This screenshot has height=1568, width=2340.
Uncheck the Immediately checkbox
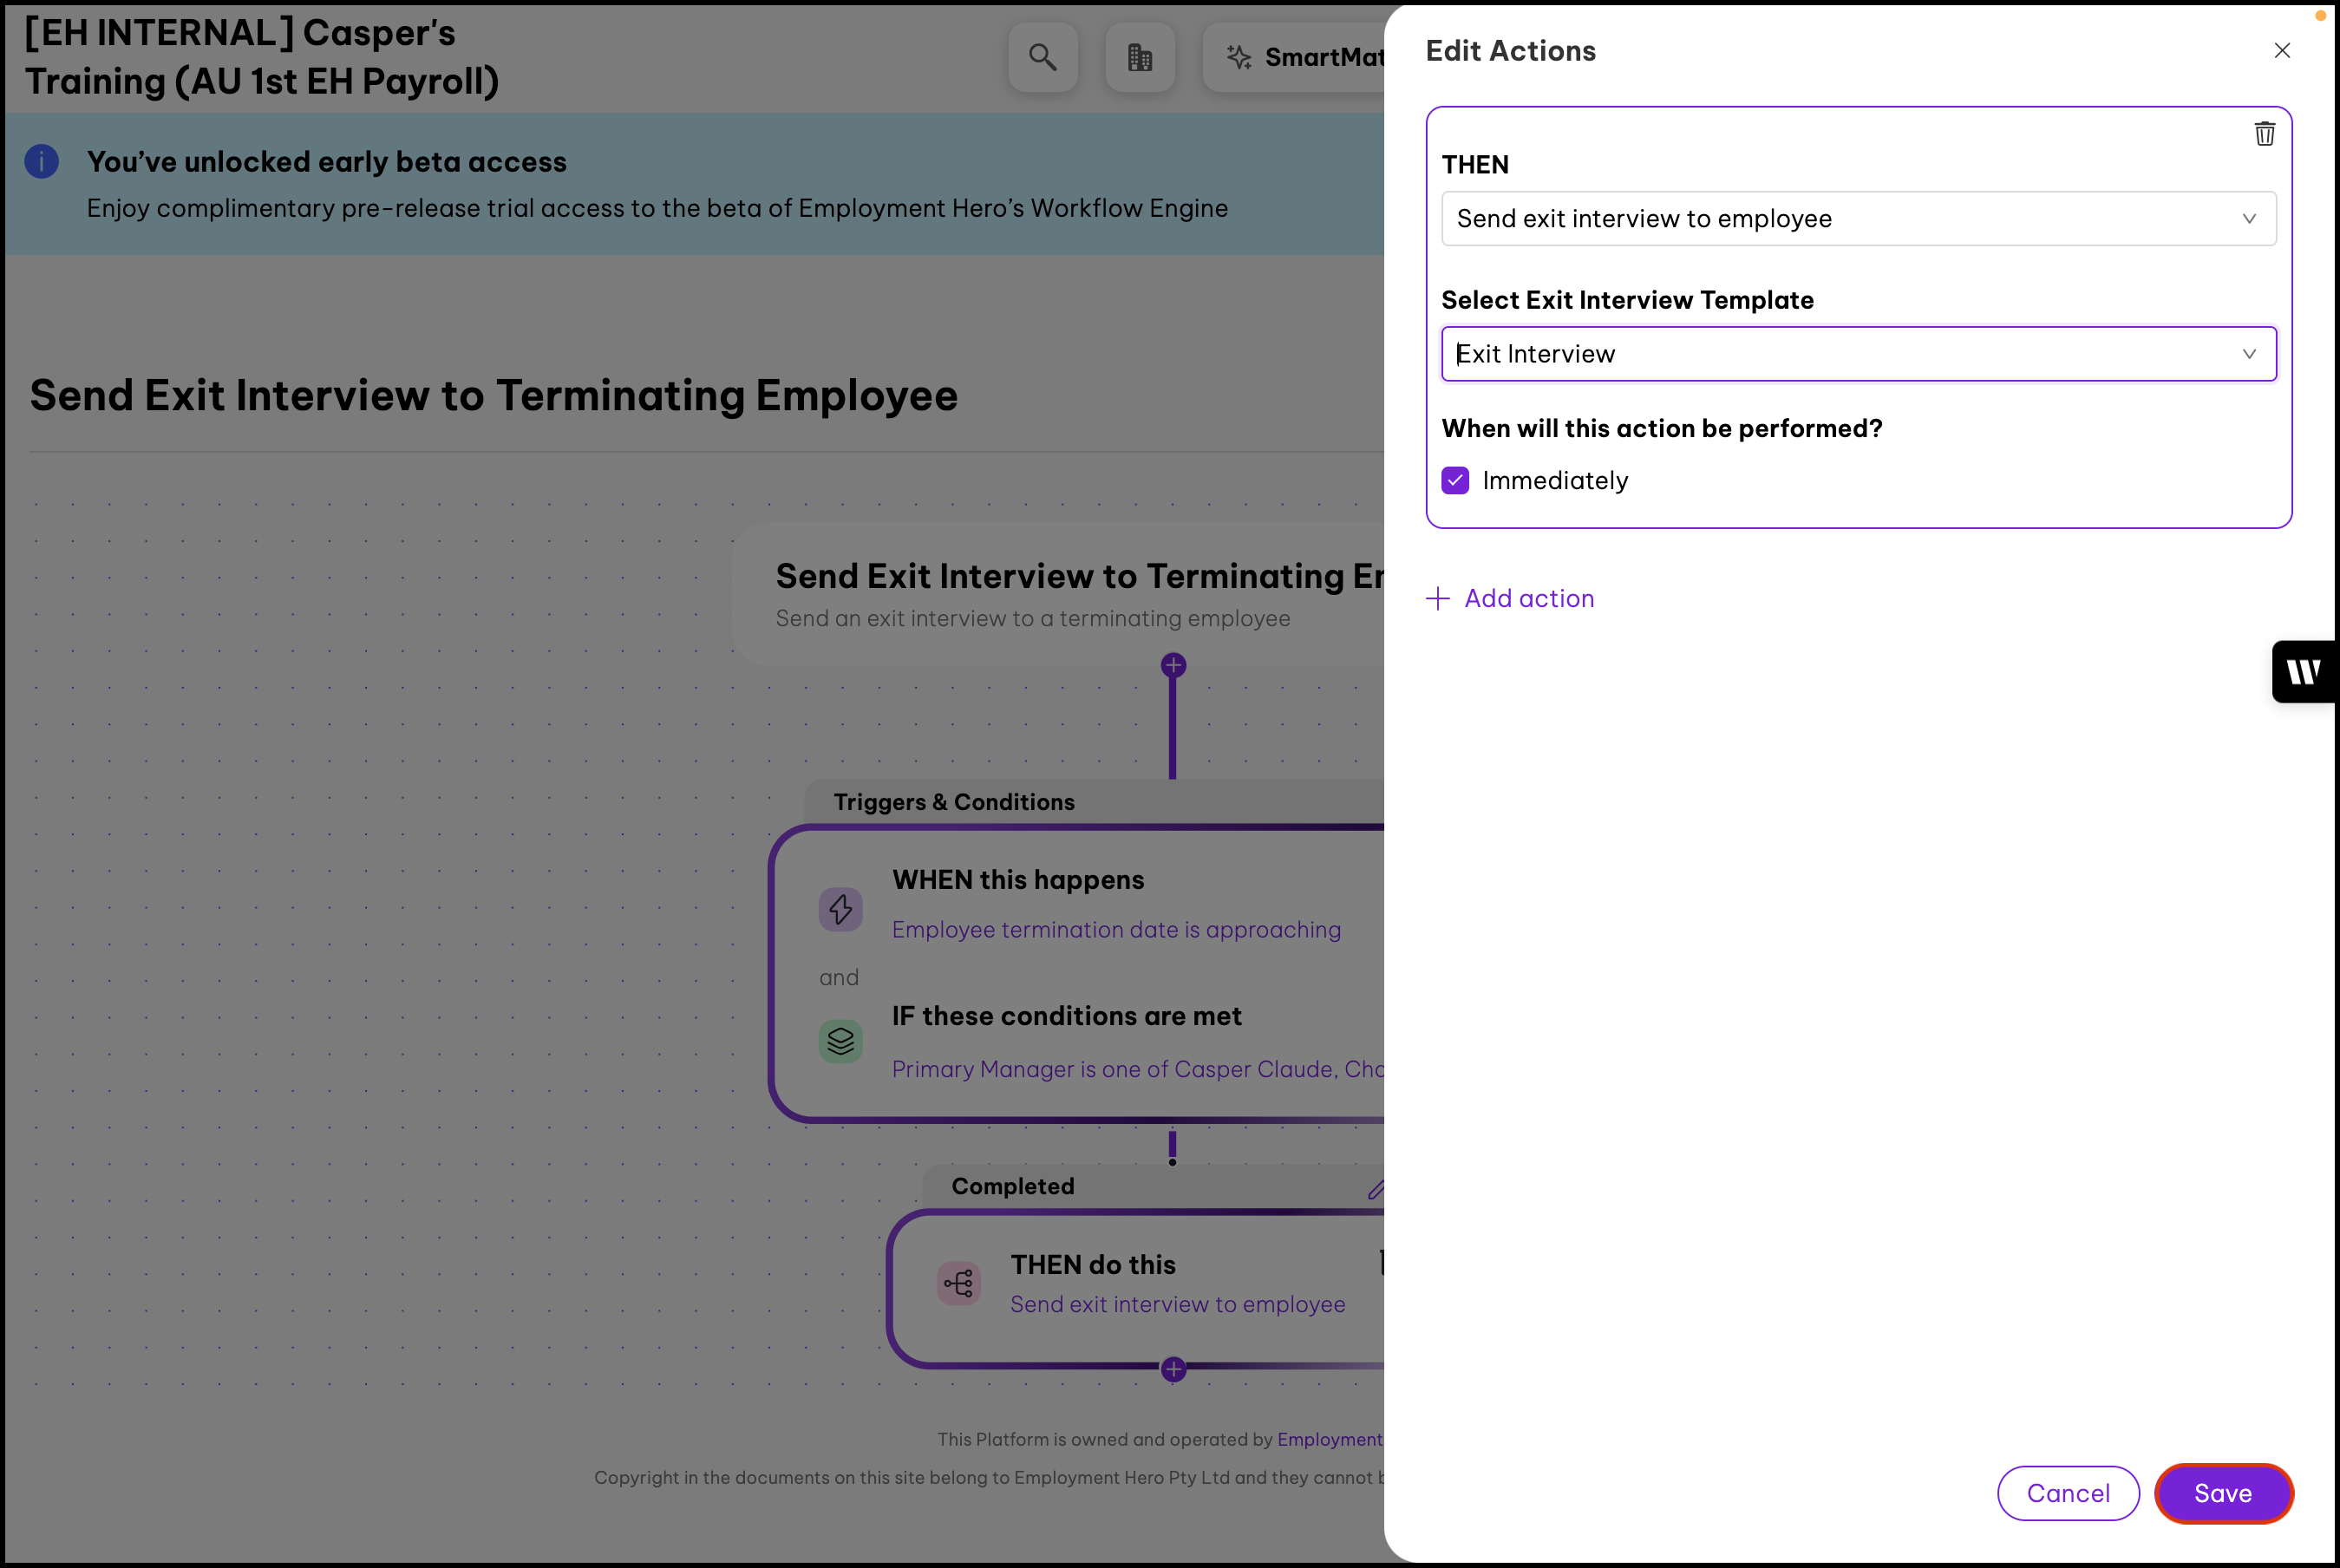click(1455, 481)
